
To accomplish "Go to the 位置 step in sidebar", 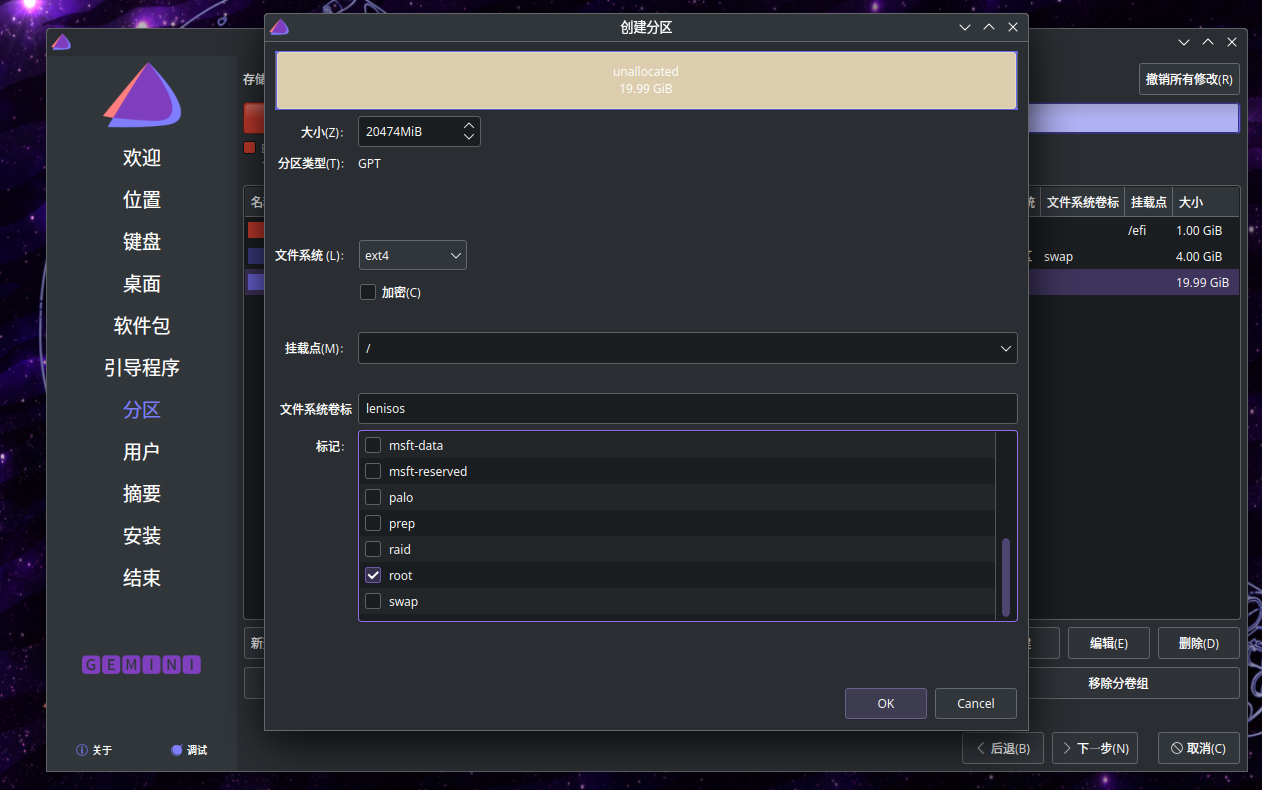I will pos(142,200).
